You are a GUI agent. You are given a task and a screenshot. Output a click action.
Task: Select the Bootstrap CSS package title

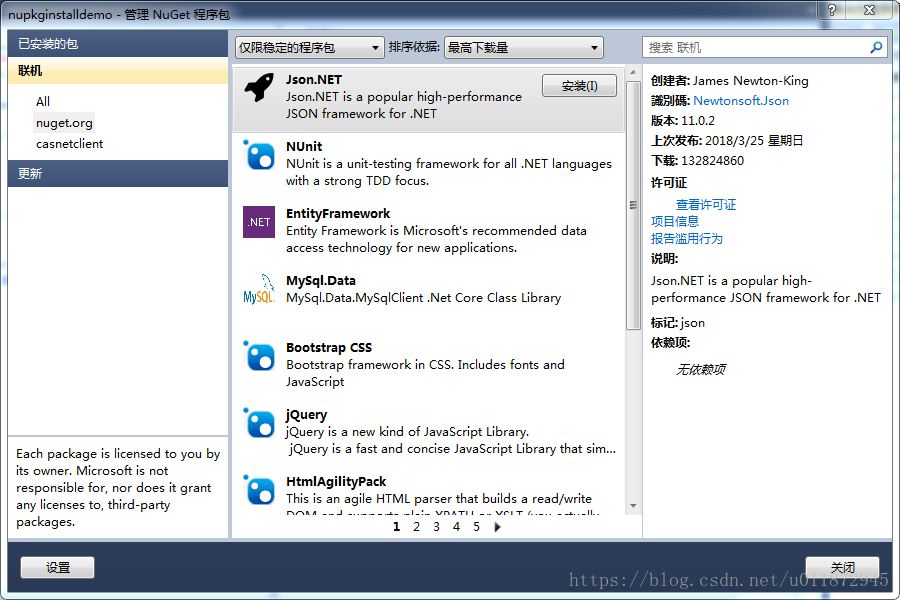[329, 348]
